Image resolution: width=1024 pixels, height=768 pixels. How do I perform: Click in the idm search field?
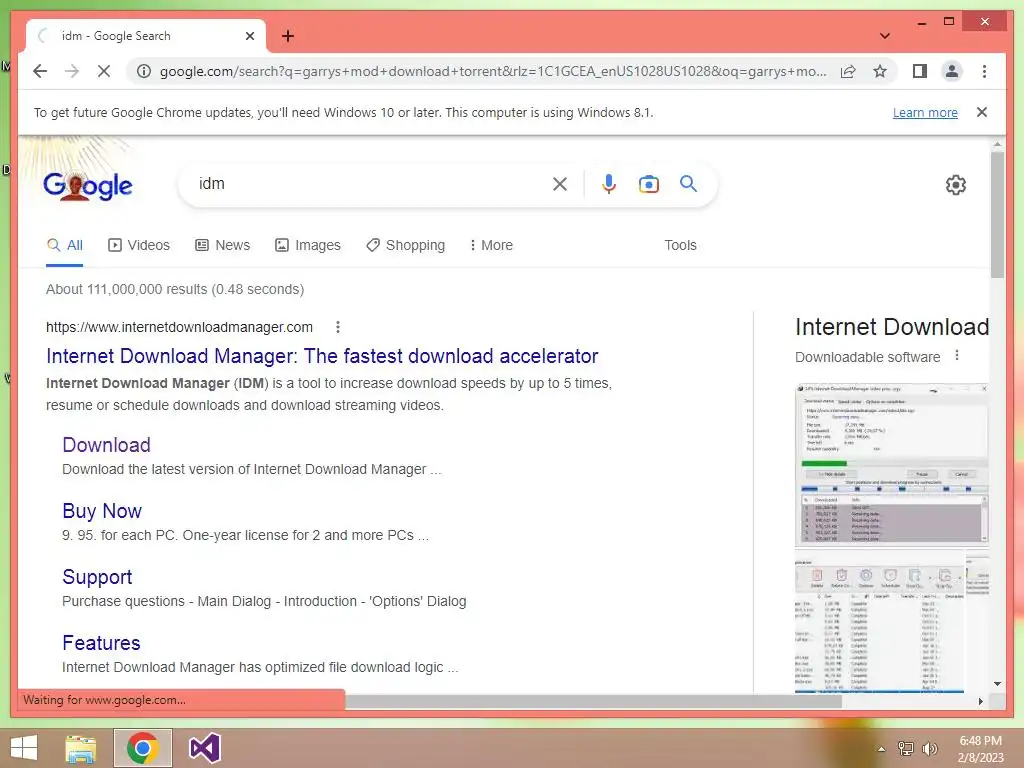click(x=369, y=184)
